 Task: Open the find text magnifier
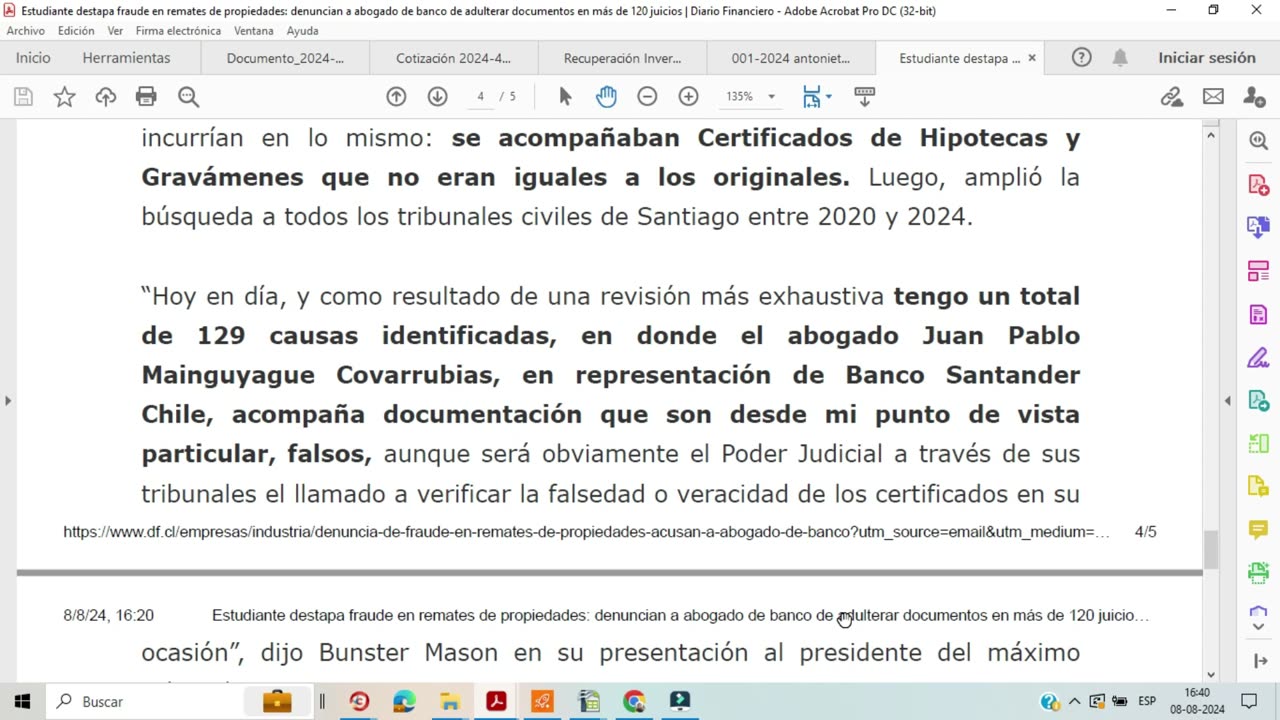188,97
